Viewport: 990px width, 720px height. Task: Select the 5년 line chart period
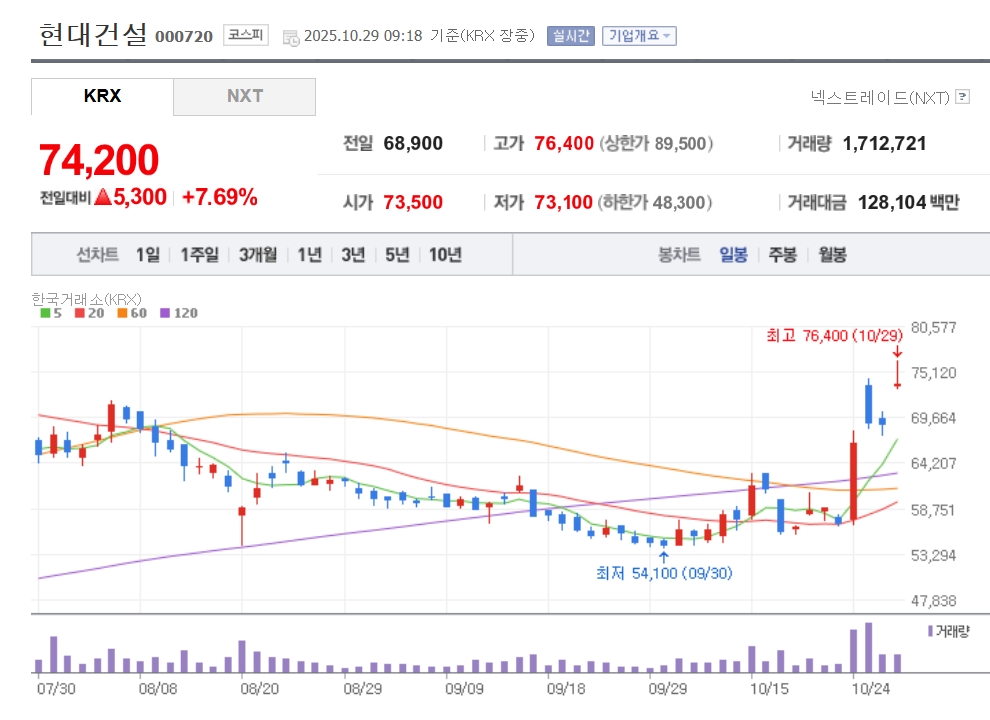click(397, 255)
